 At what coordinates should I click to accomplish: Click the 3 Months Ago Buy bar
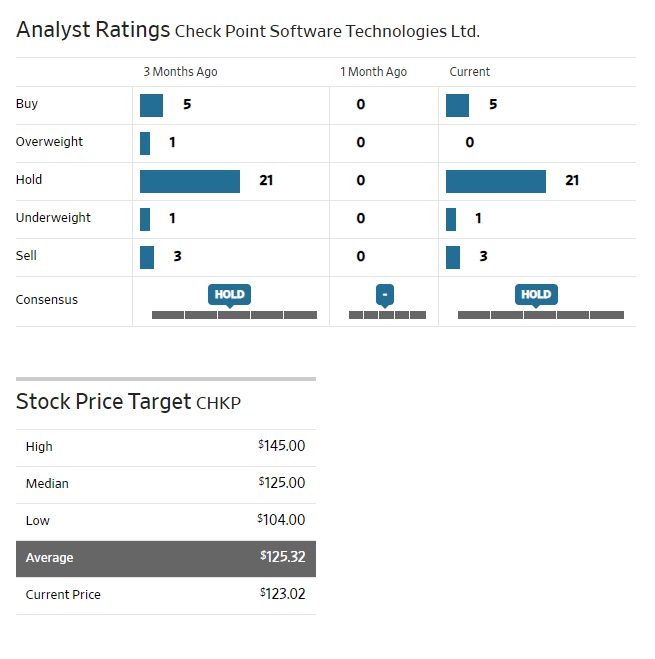151,105
